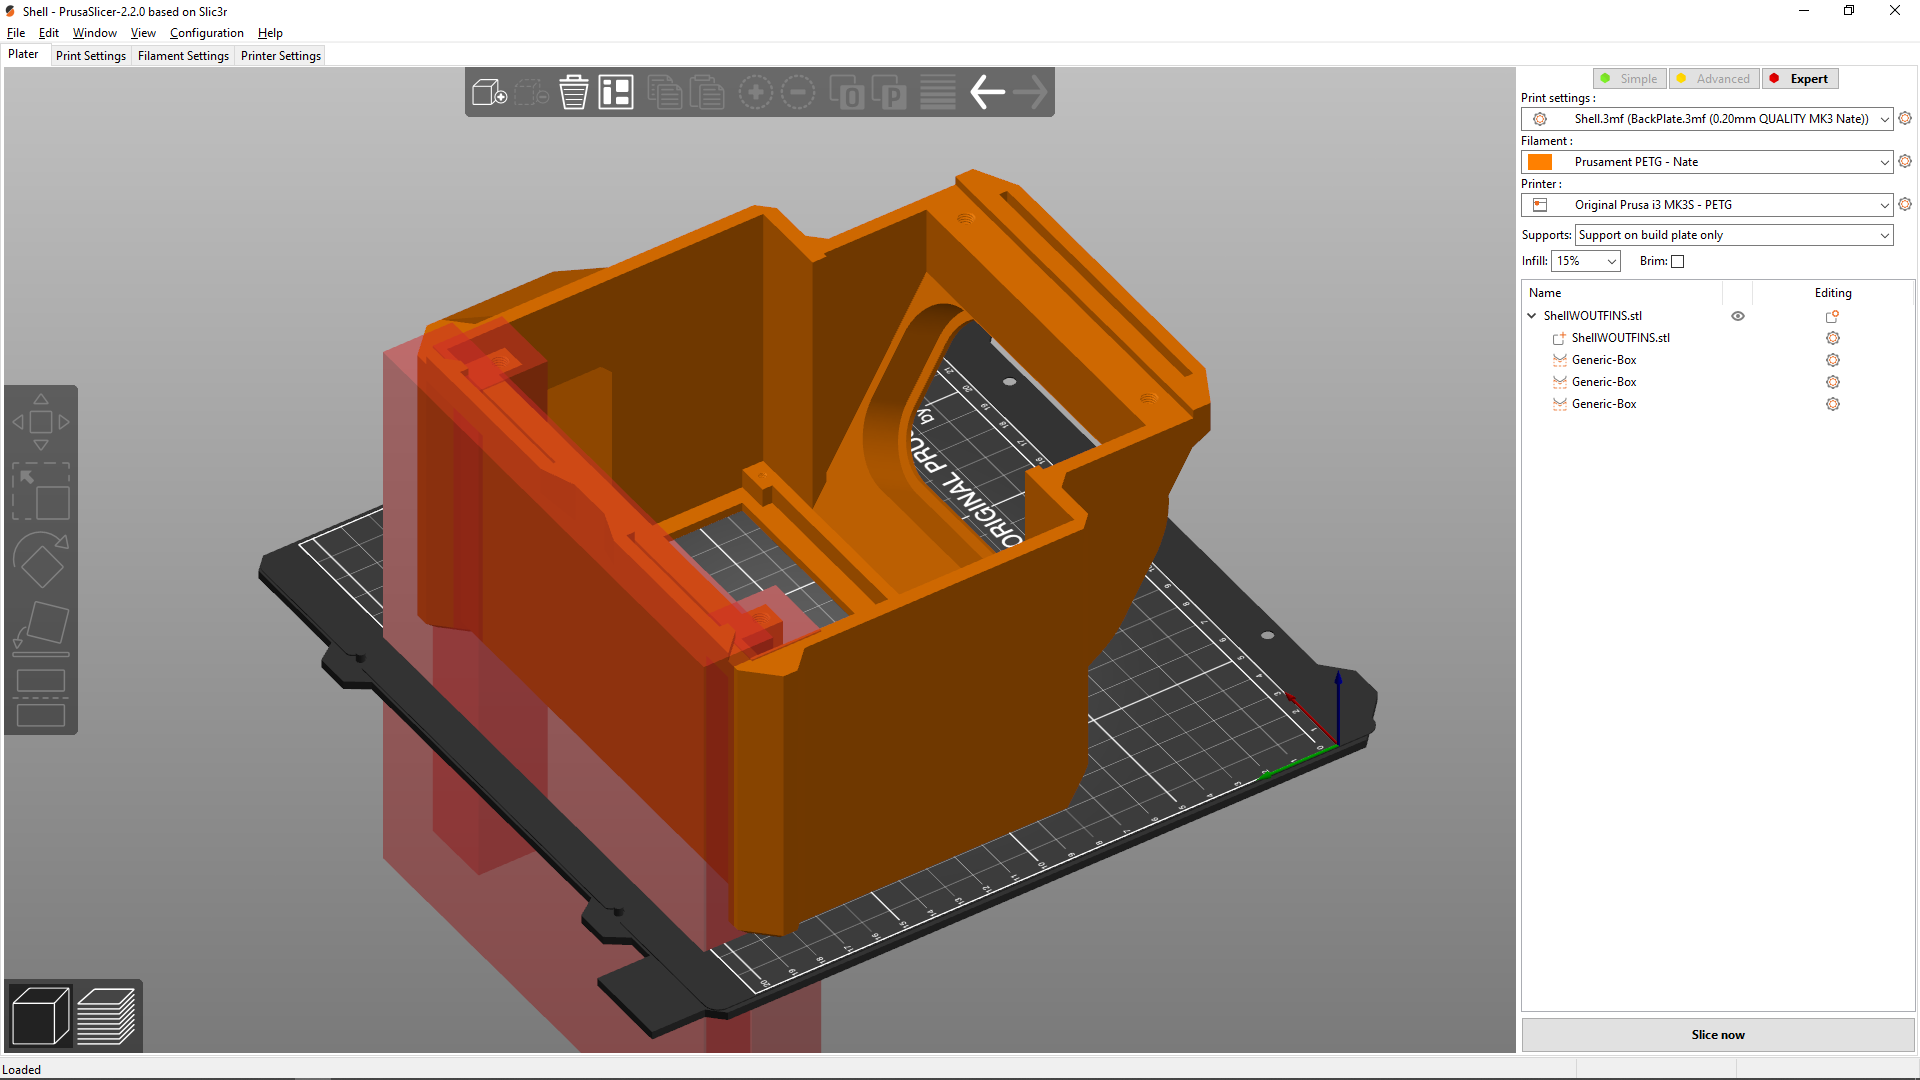Image resolution: width=1920 pixels, height=1080 pixels.
Task: Click the orange filament color swatch
Action: 1540,162
